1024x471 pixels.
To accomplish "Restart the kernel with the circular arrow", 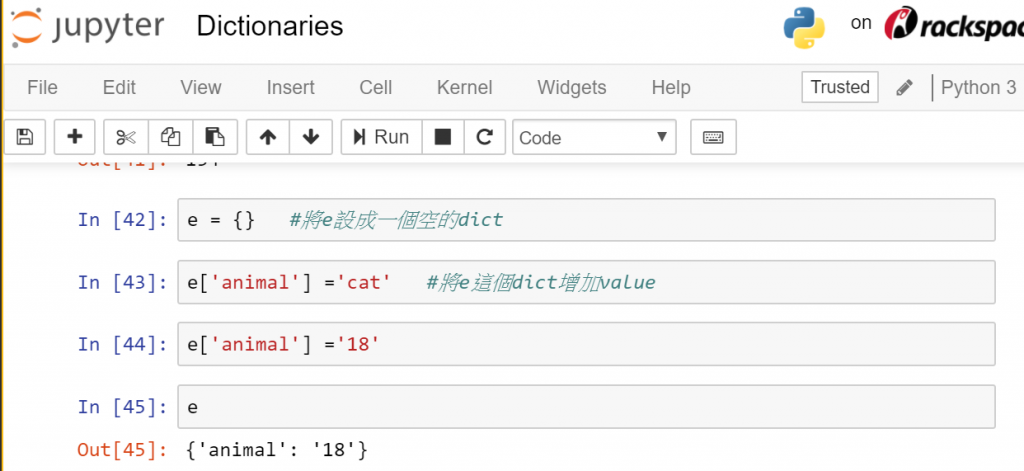I will point(485,137).
